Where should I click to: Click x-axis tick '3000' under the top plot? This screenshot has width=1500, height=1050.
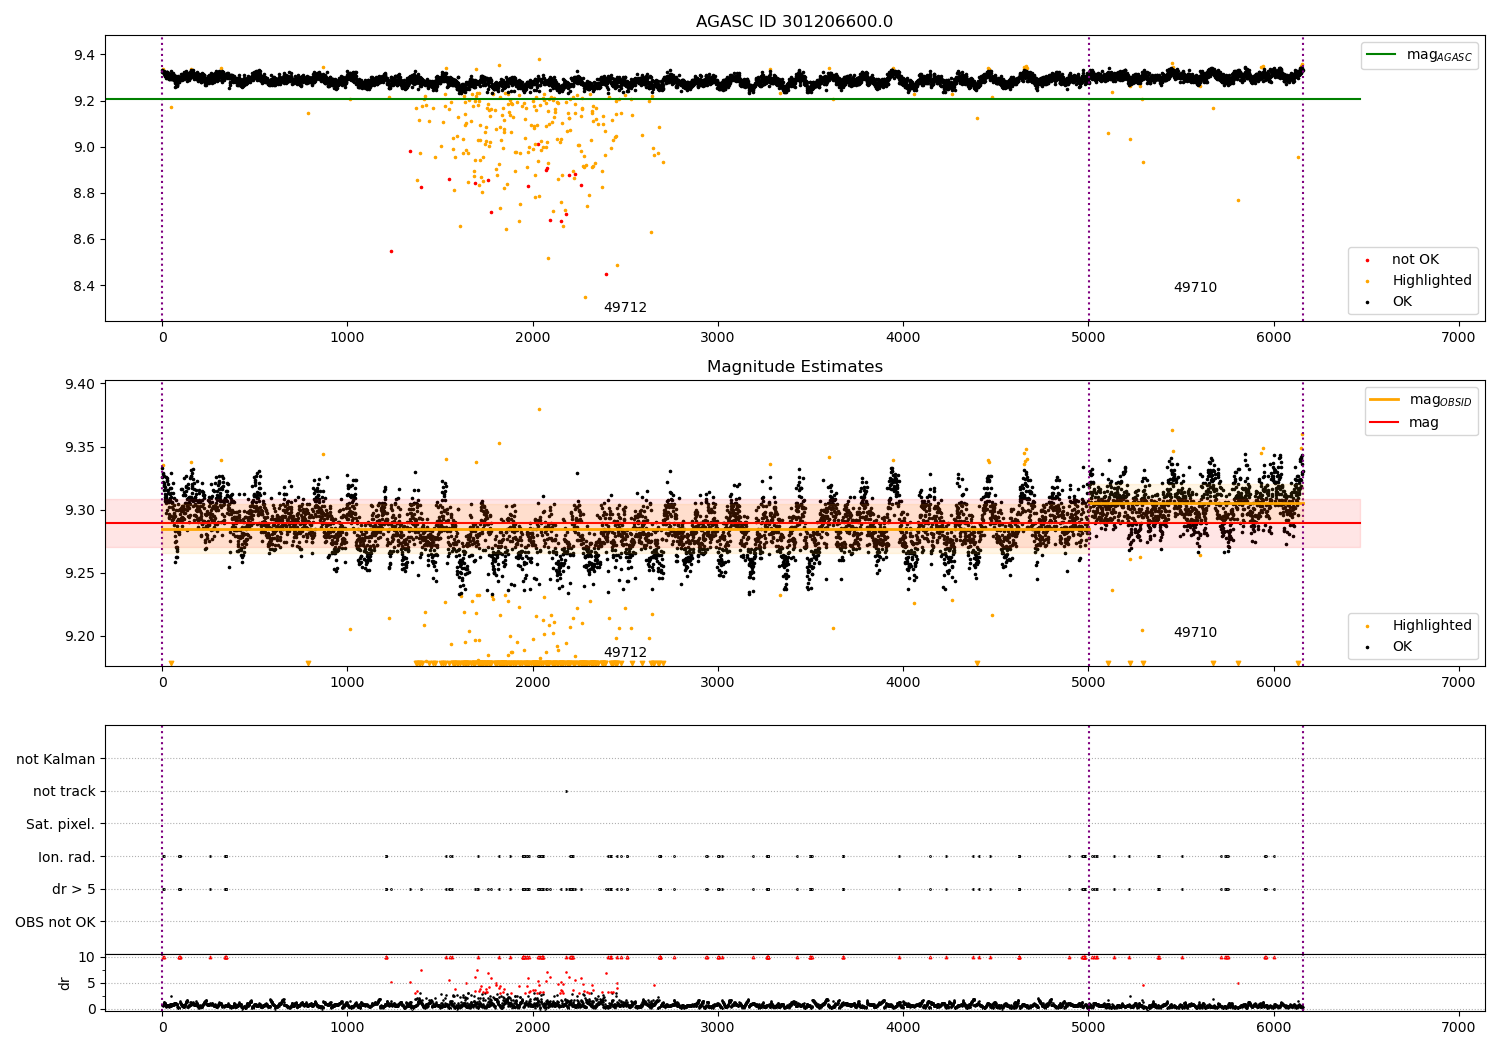(x=718, y=338)
